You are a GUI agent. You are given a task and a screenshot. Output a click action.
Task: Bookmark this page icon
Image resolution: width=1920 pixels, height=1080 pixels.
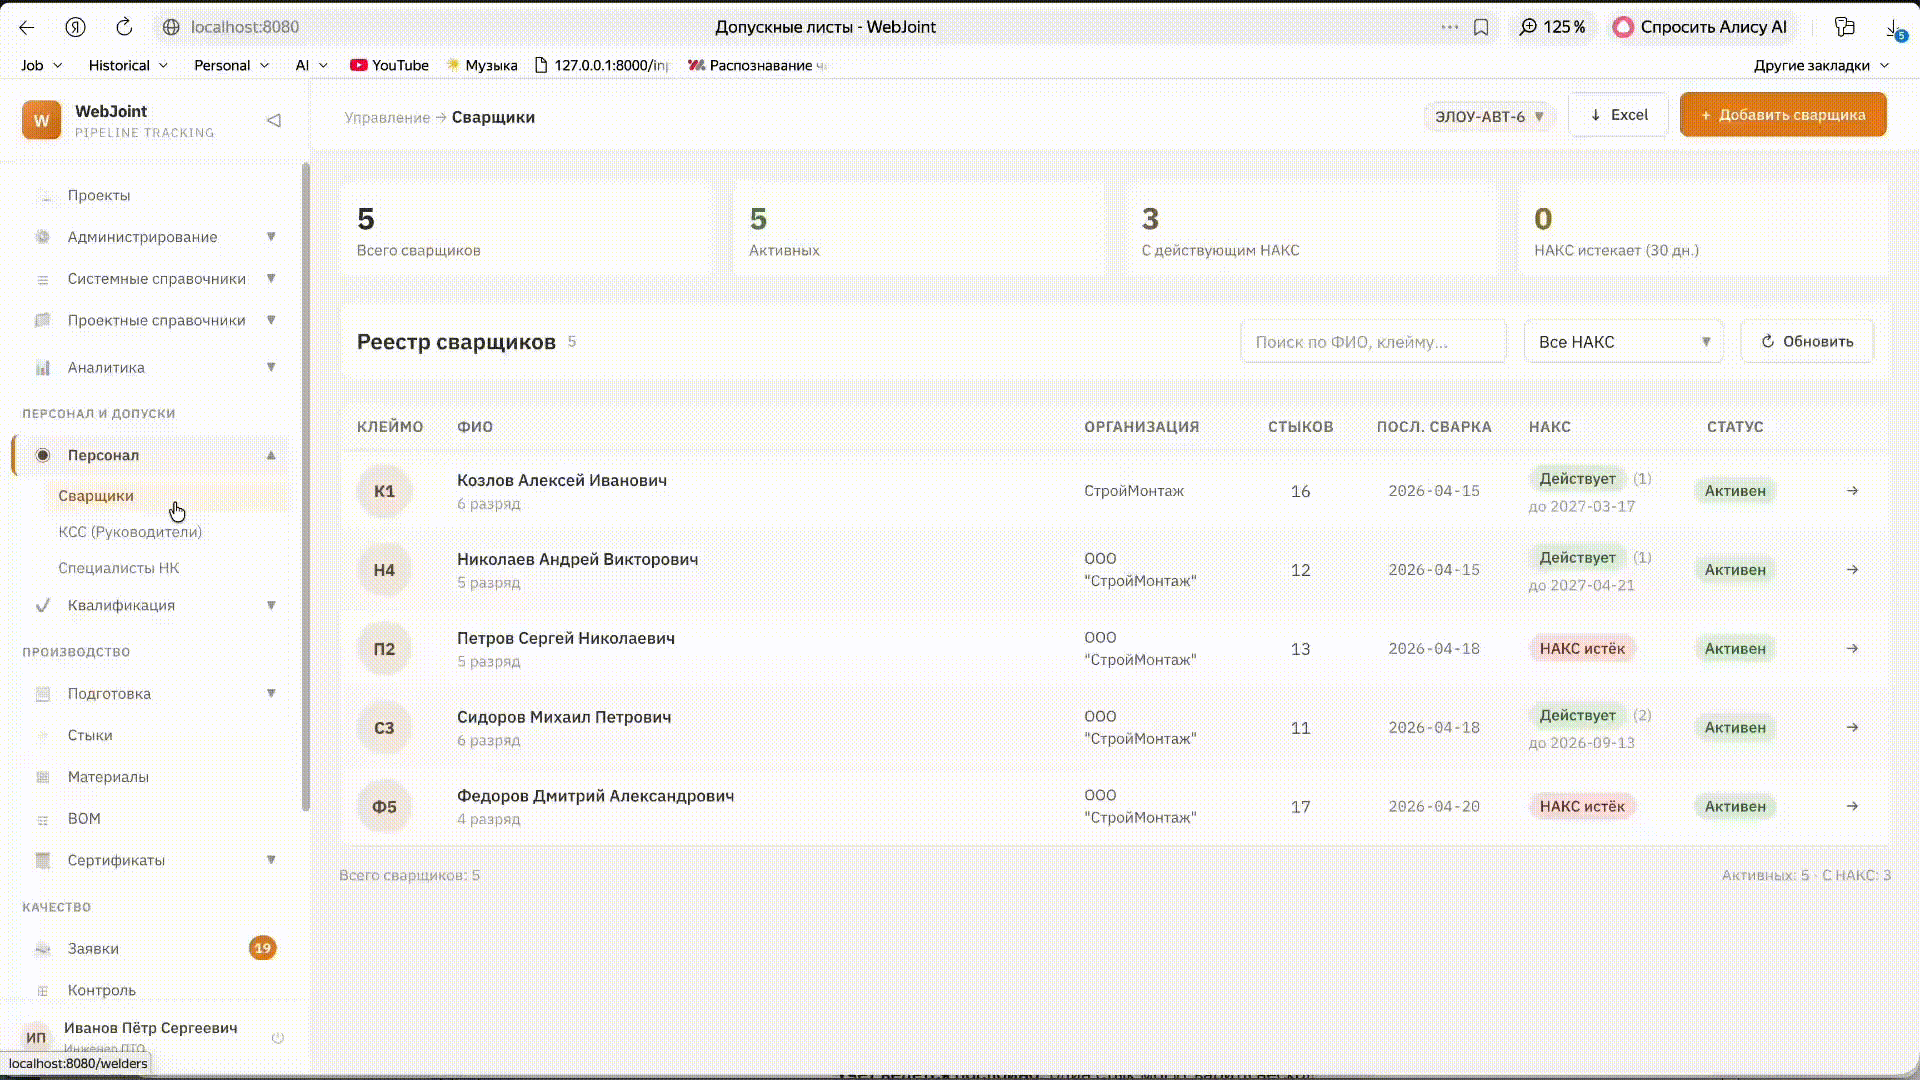point(1481,27)
